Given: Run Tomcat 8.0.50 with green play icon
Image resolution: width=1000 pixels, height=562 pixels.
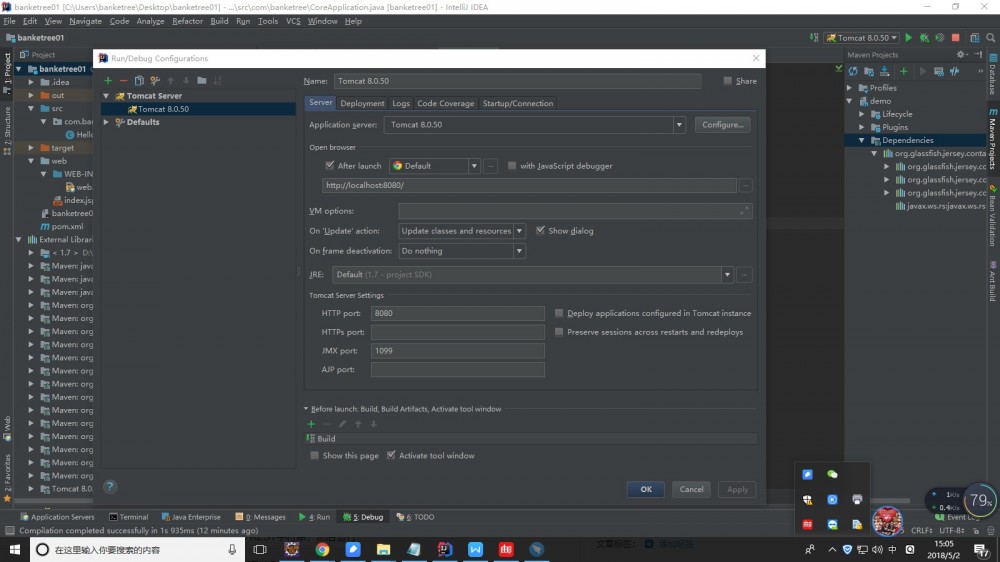Looking at the screenshot, I should [908, 38].
